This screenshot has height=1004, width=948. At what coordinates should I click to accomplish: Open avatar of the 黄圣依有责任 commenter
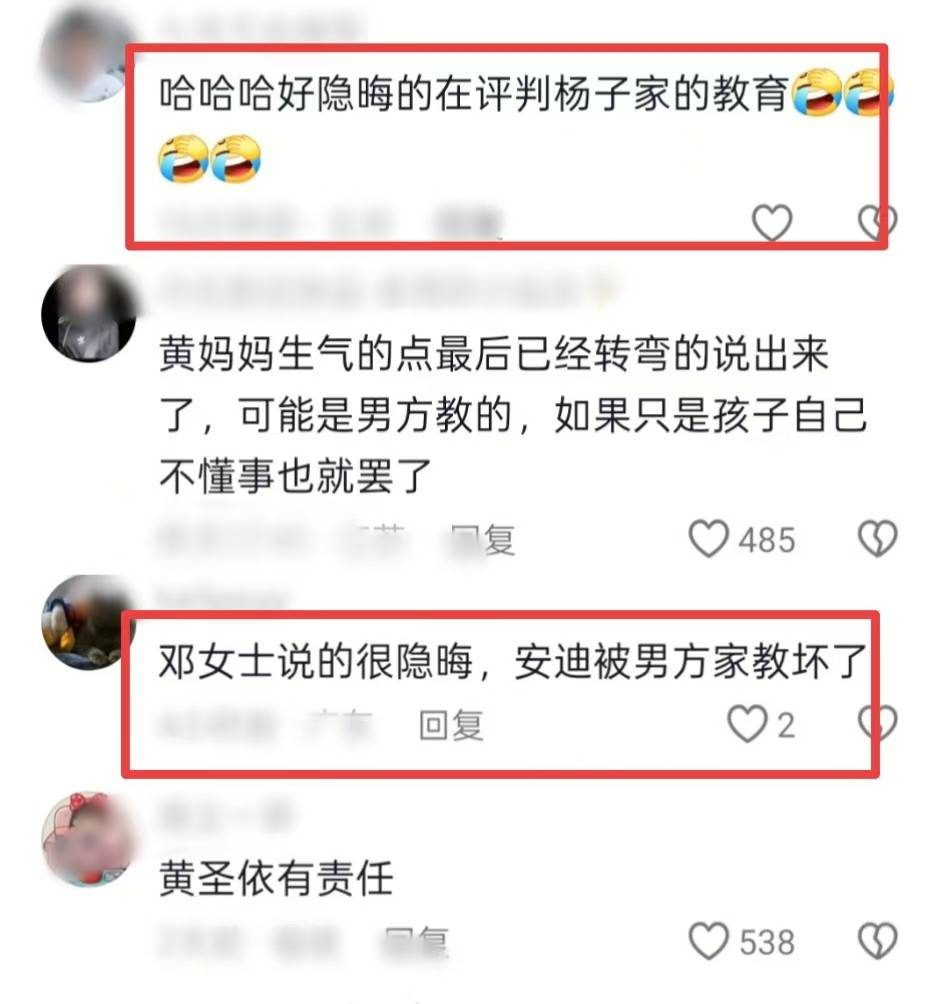(88, 839)
